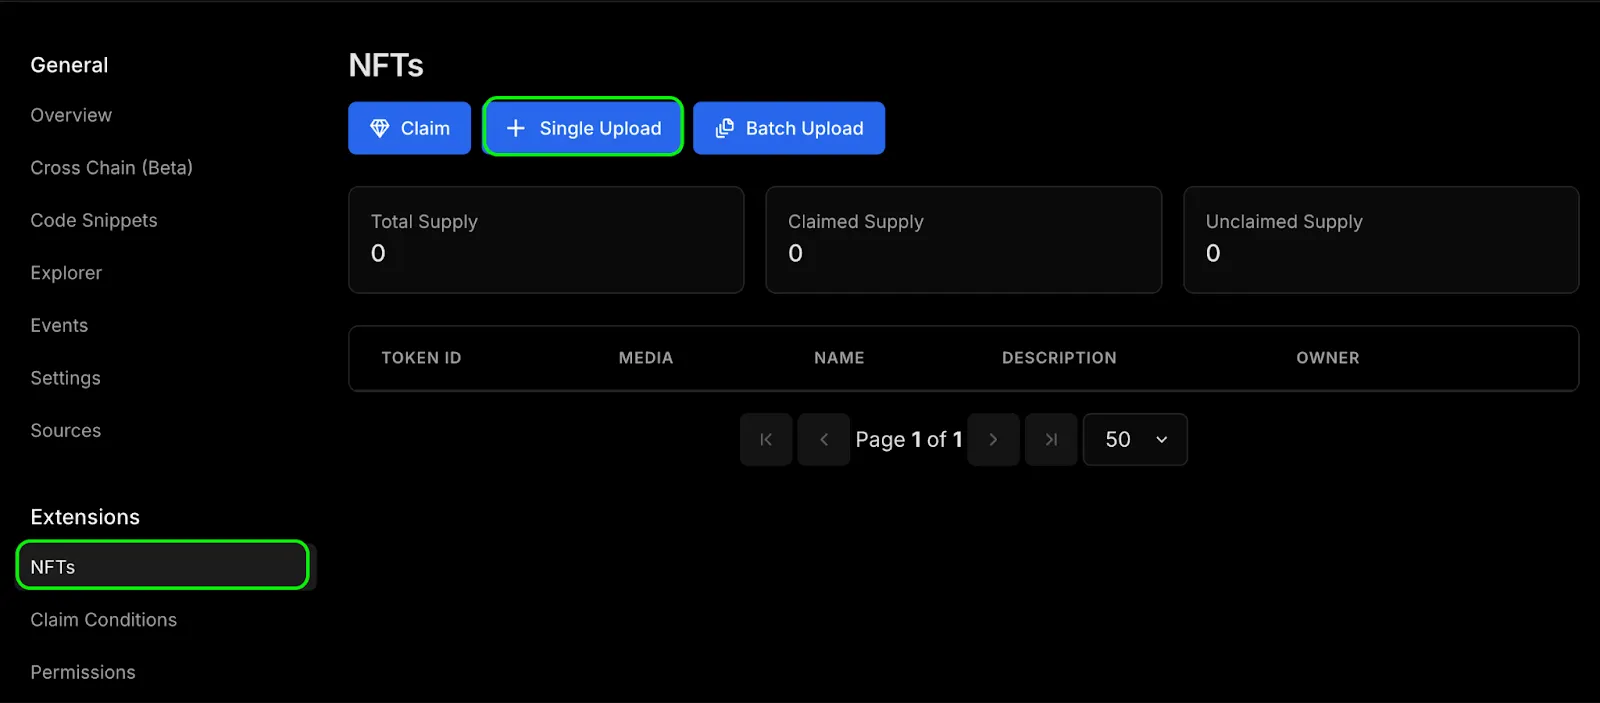View the Events page

pyautogui.click(x=59, y=325)
